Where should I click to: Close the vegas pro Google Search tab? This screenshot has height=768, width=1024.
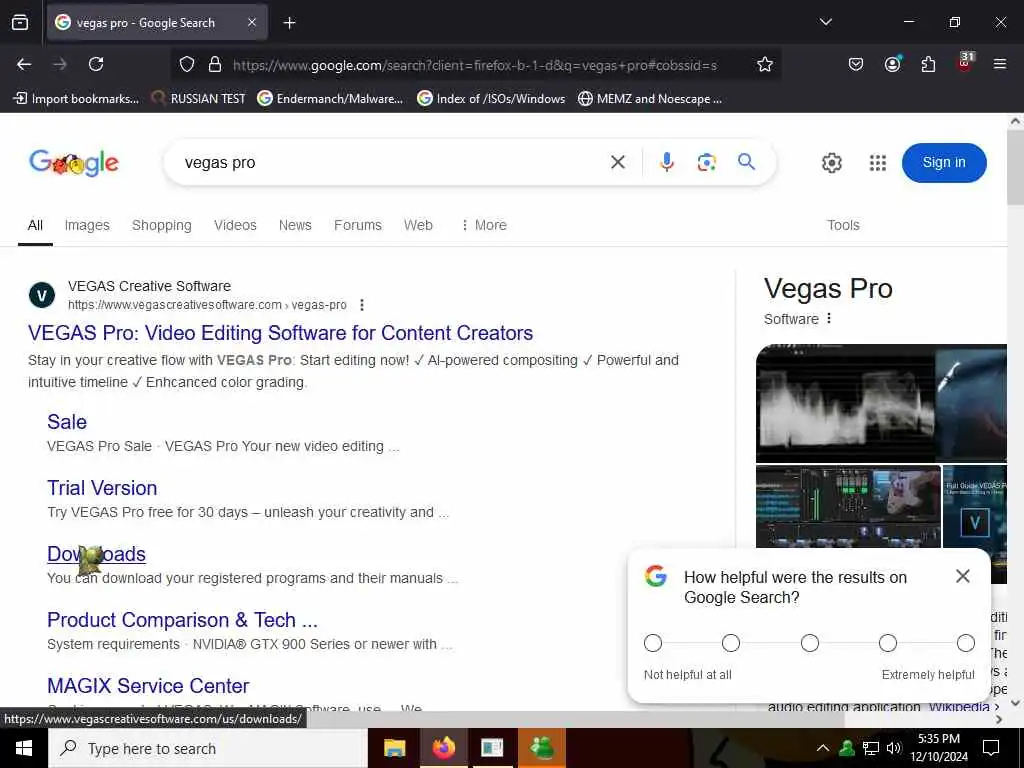pos(252,22)
